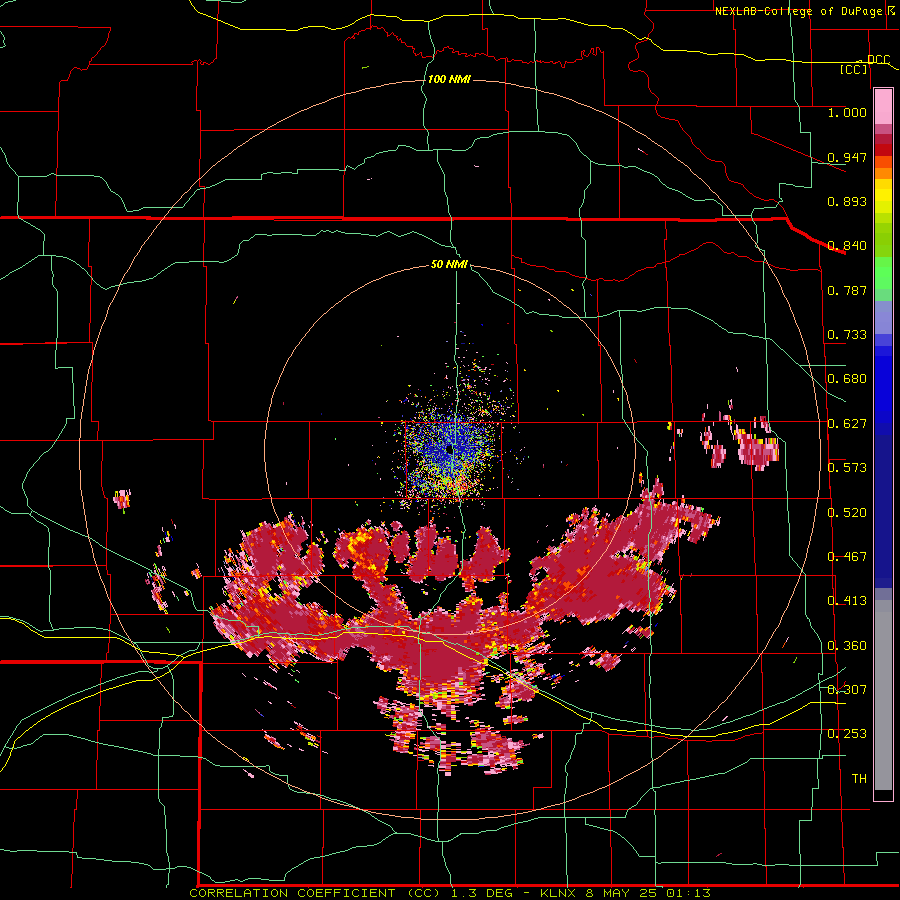Click the light pink segment at the top of the color bar

(x=883, y=106)
